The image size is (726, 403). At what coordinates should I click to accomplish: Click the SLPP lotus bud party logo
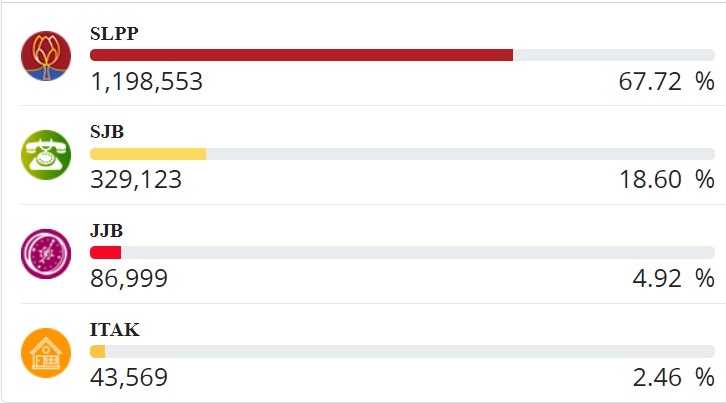(x=46, y=56)
